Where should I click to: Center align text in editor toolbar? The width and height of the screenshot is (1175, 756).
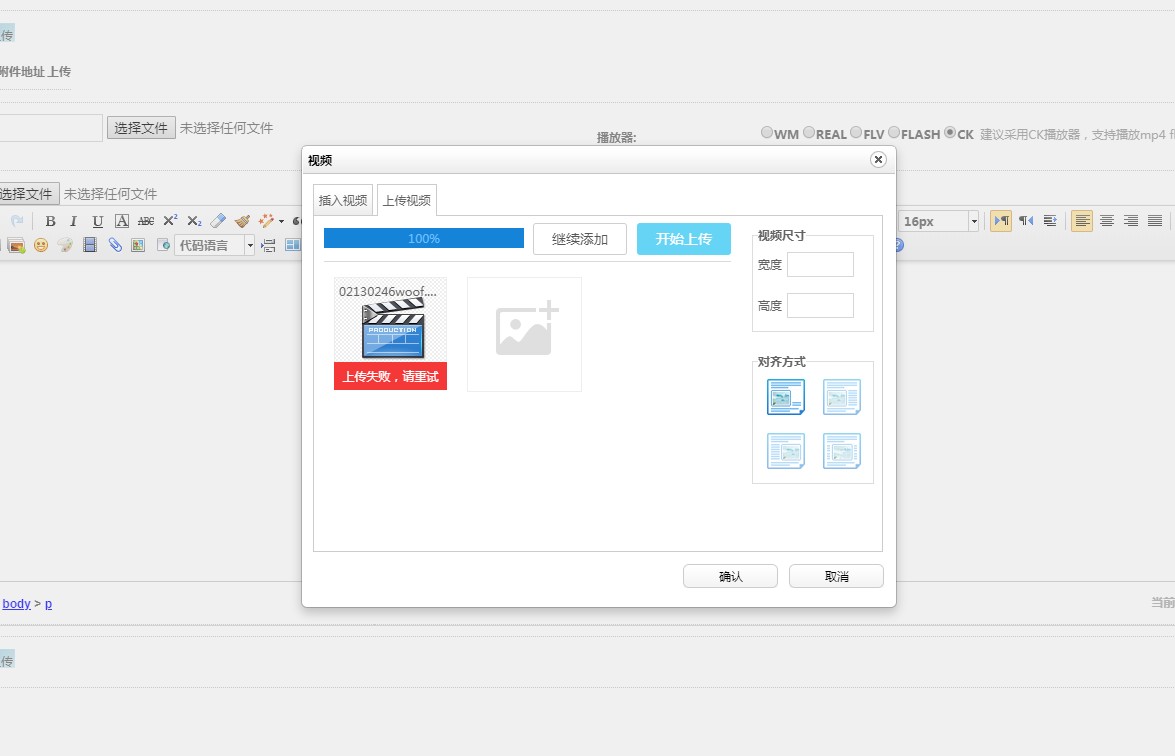[x=1107, y=221]
